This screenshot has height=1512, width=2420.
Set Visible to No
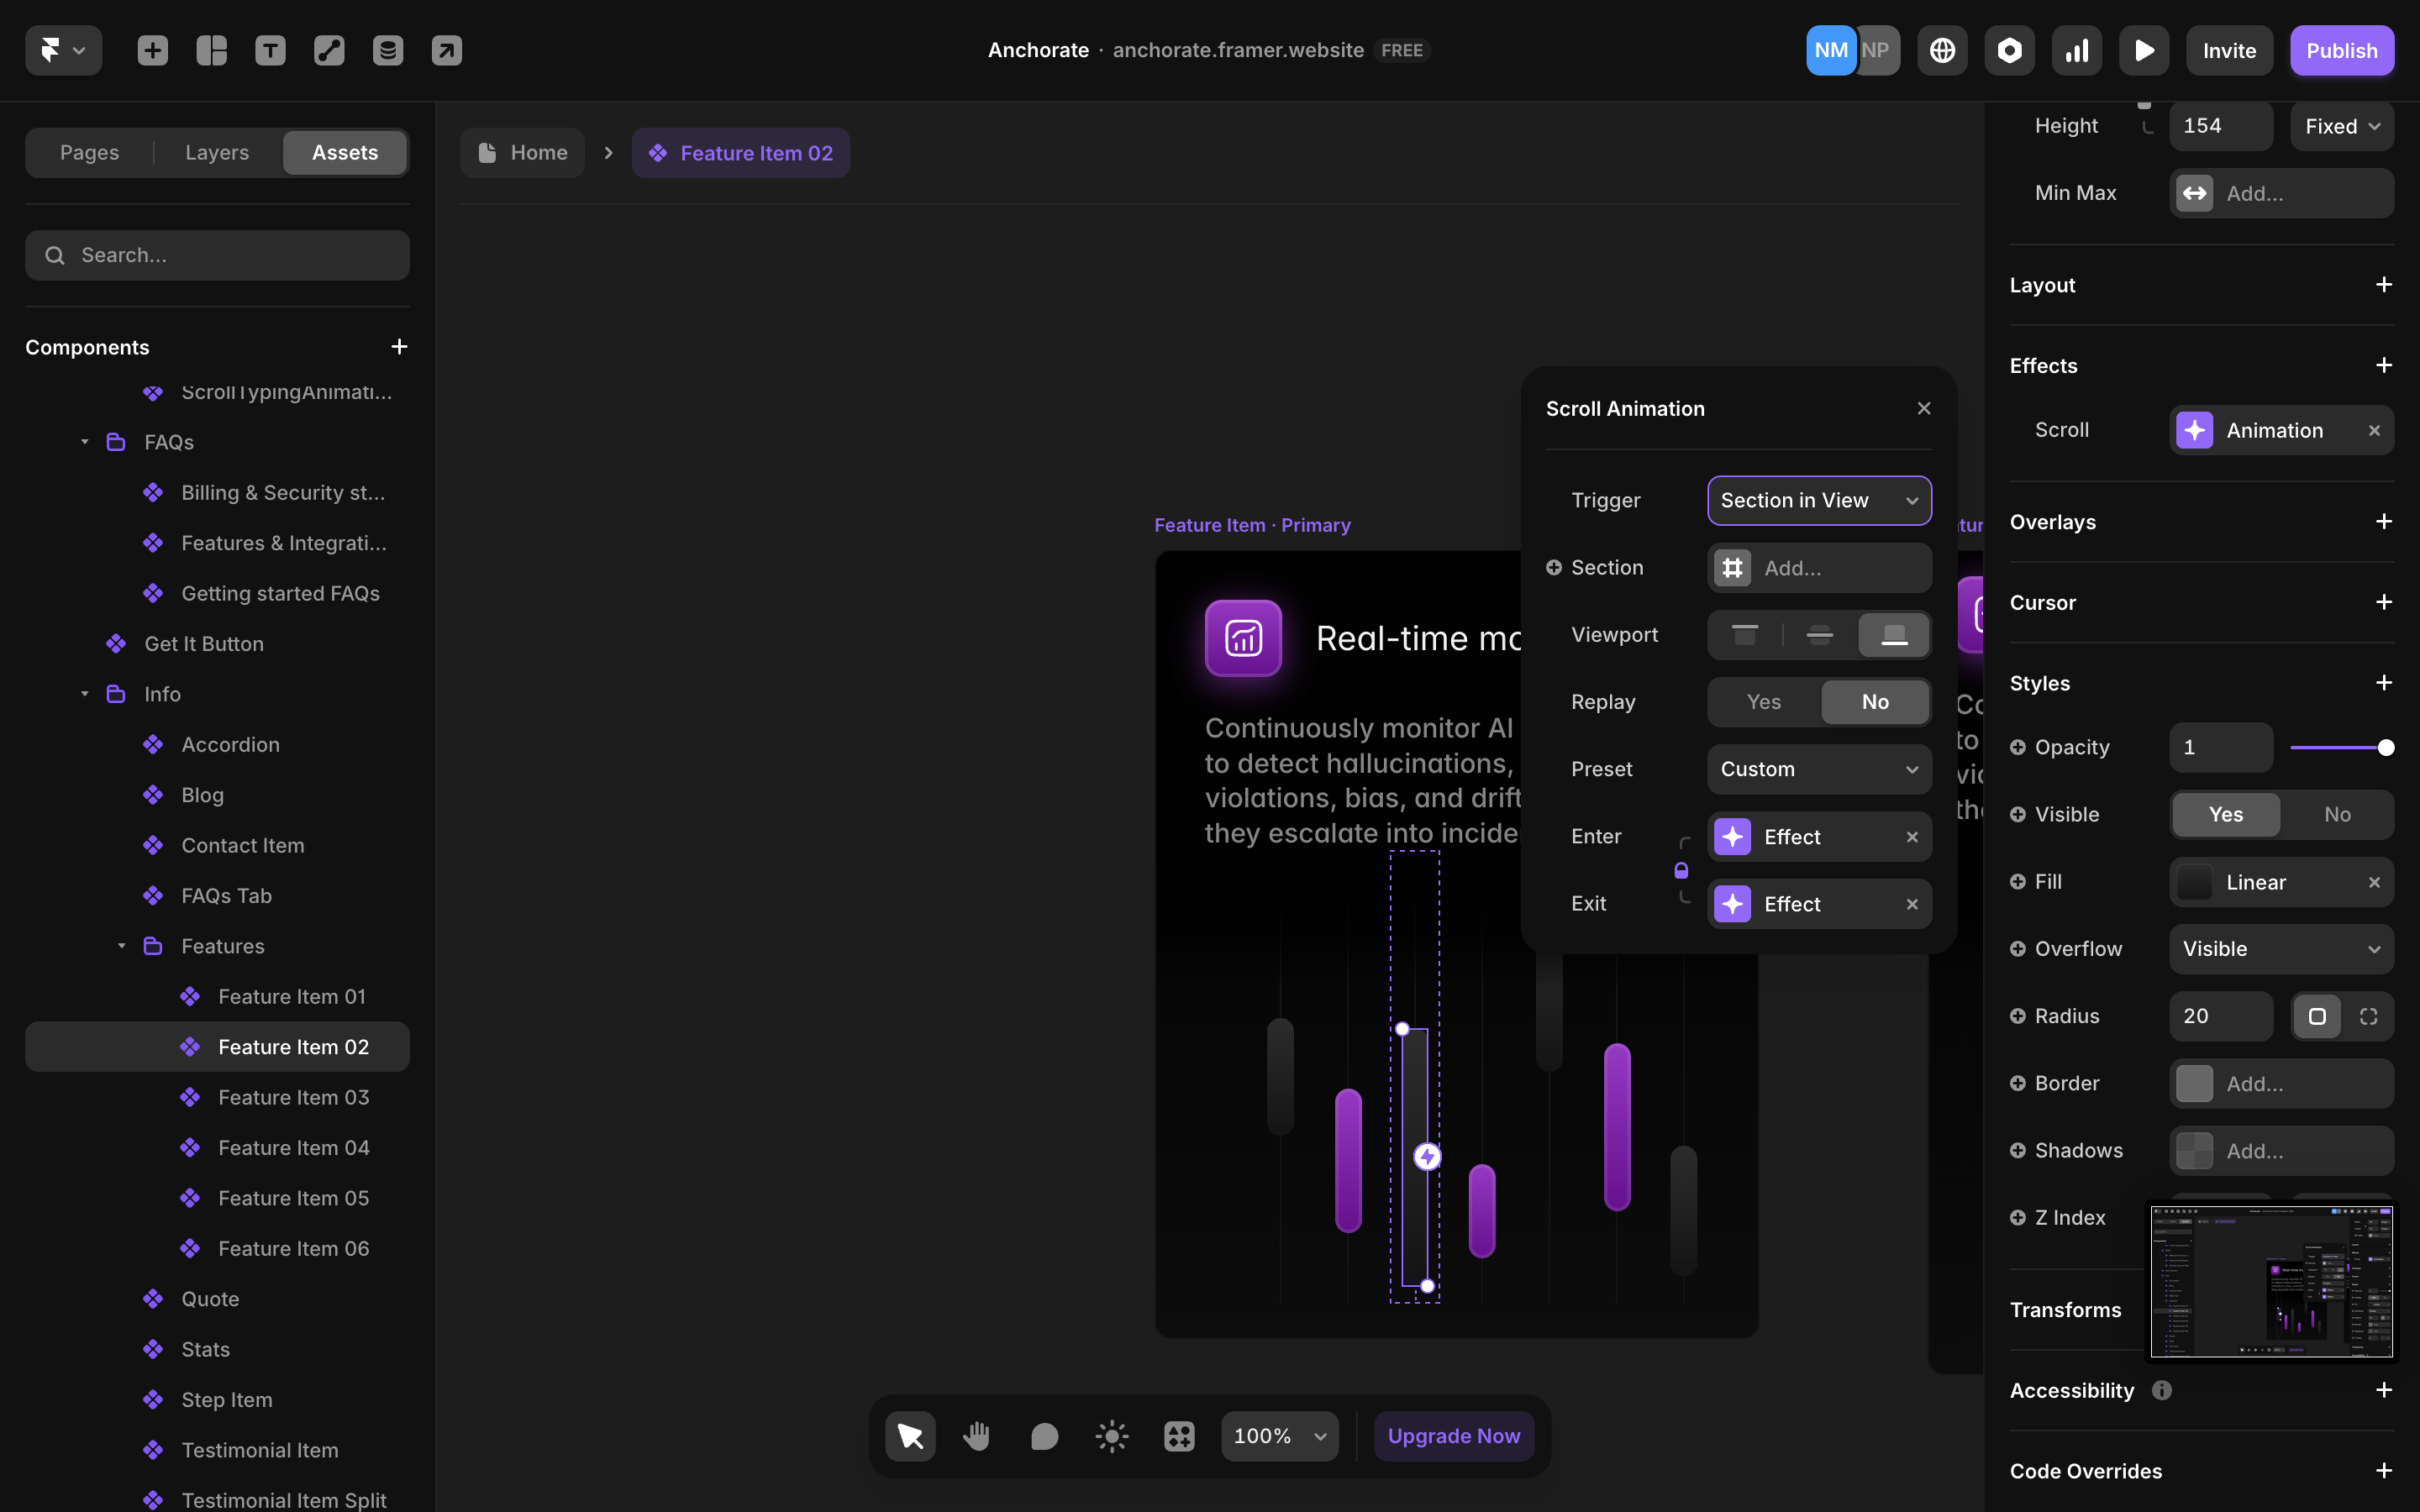point(2336,814)
